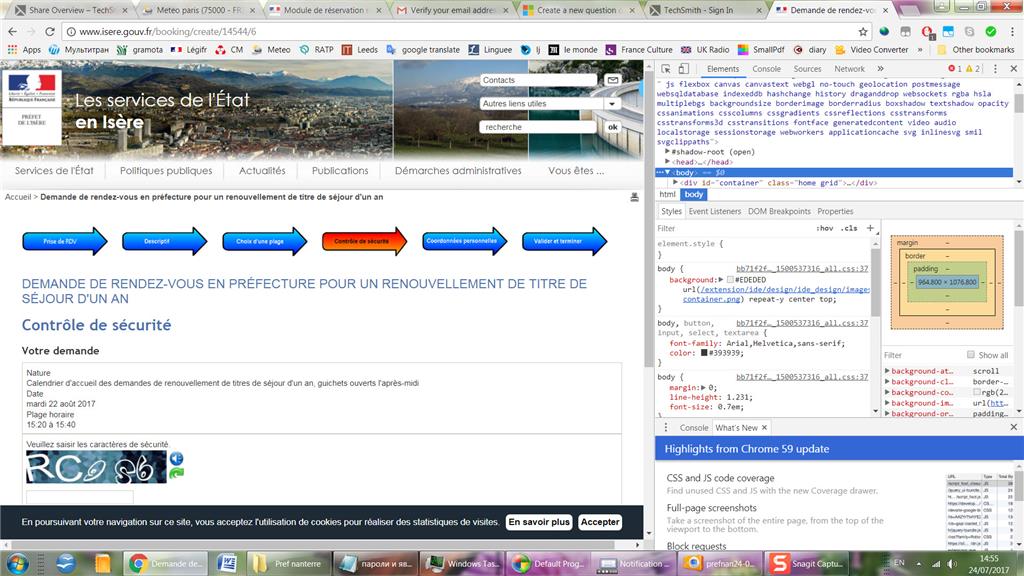
Task: Collapse the body element in DOM tree
Action: point(667,172)
